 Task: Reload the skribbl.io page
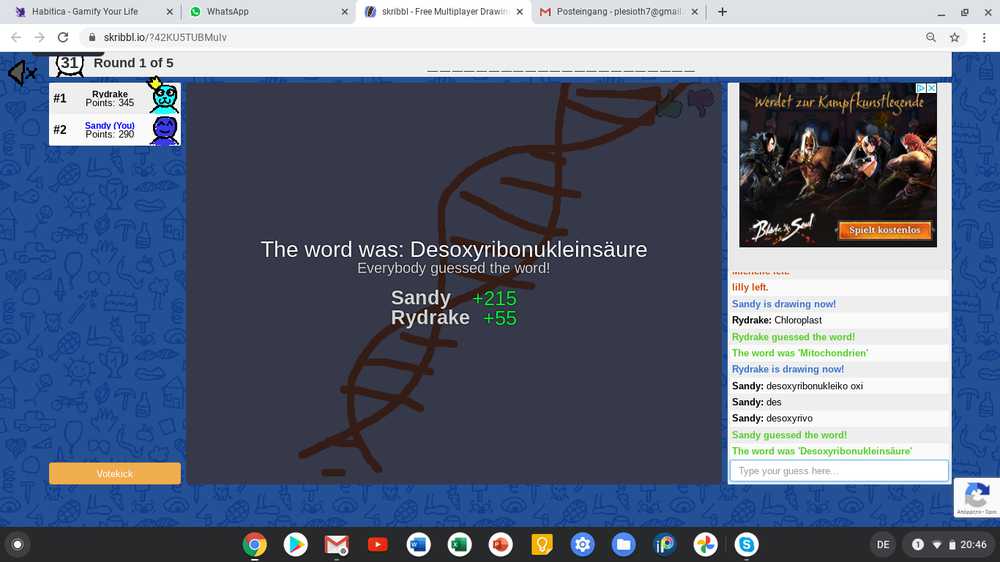(63, 37)
